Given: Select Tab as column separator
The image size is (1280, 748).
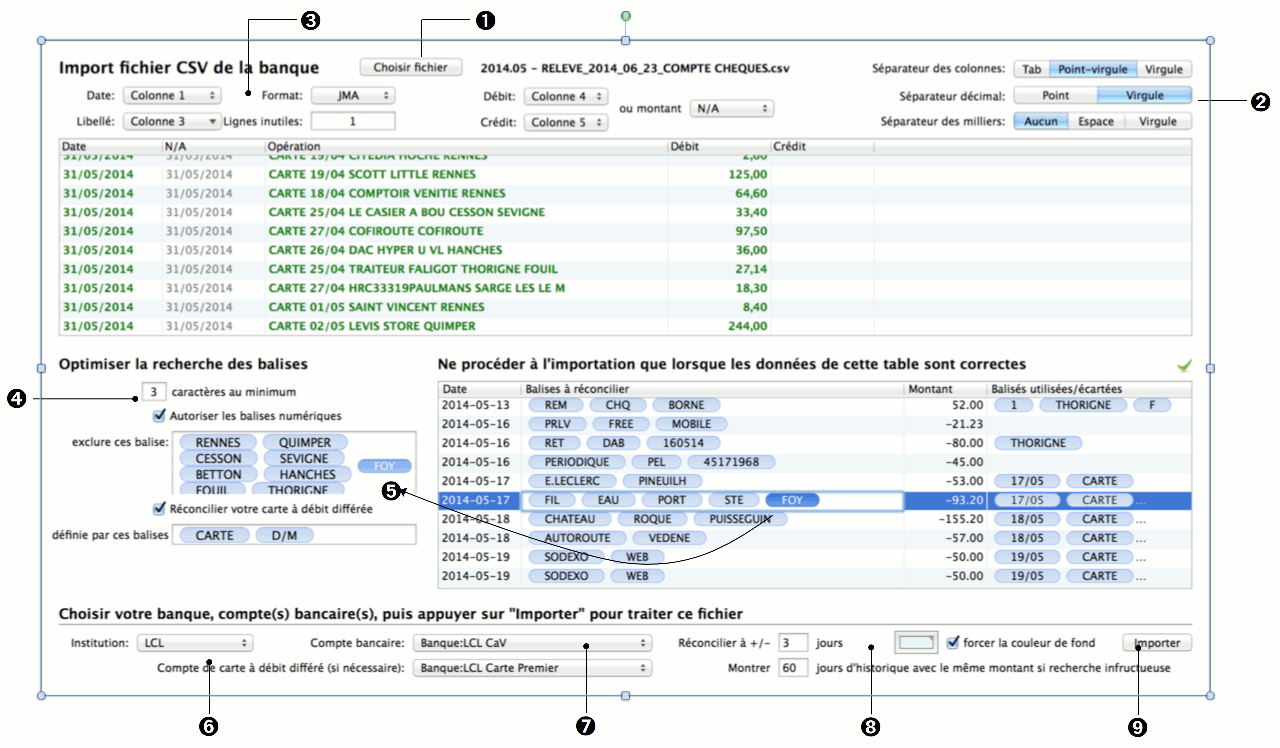Looking at the screenshot, I should click(x=1031, y=69).
